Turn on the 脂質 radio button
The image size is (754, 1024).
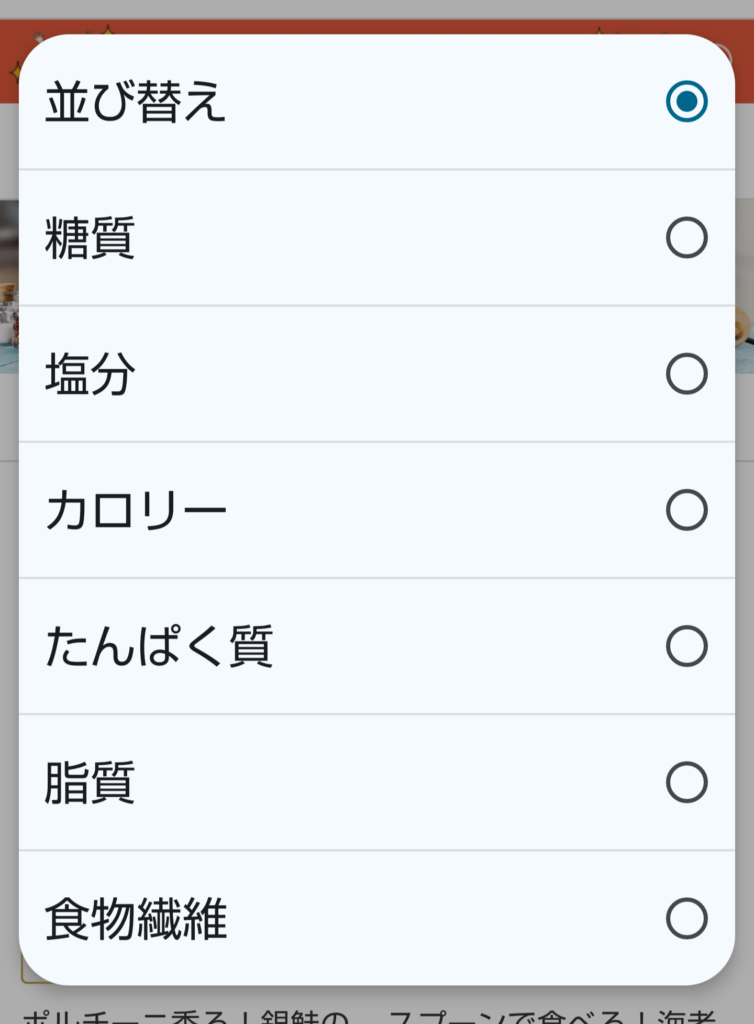pyautogui.click(x=686, y=782)
